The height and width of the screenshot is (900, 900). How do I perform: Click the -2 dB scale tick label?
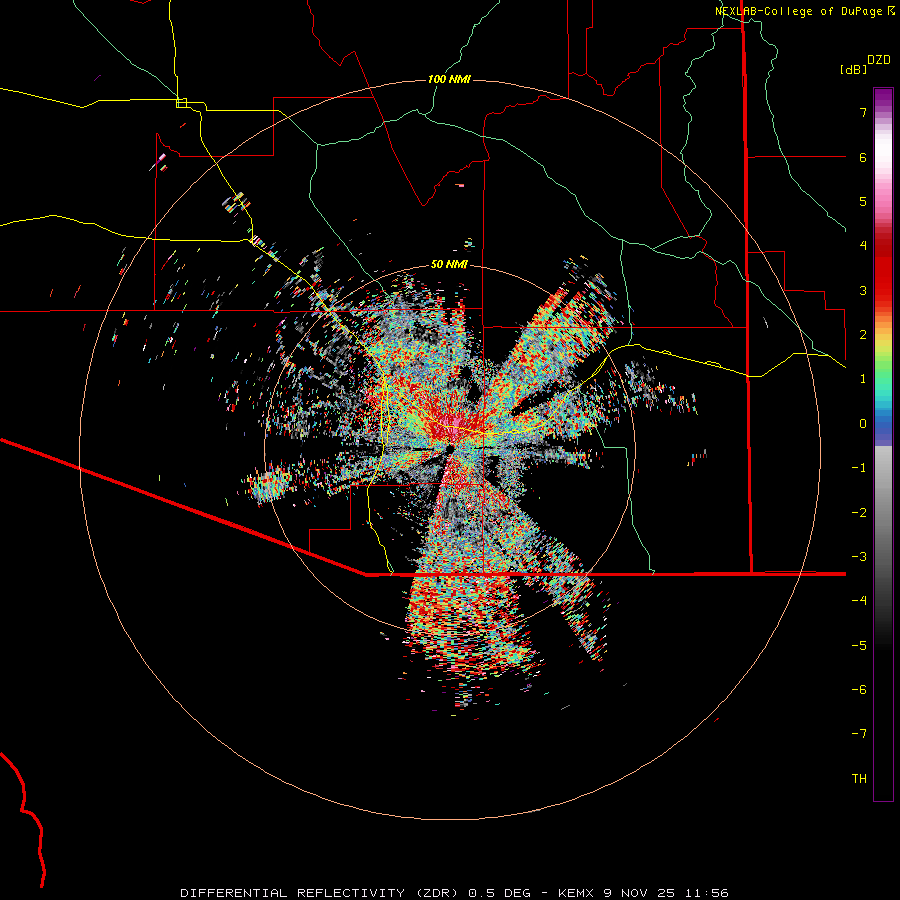[x=859, y=513]
